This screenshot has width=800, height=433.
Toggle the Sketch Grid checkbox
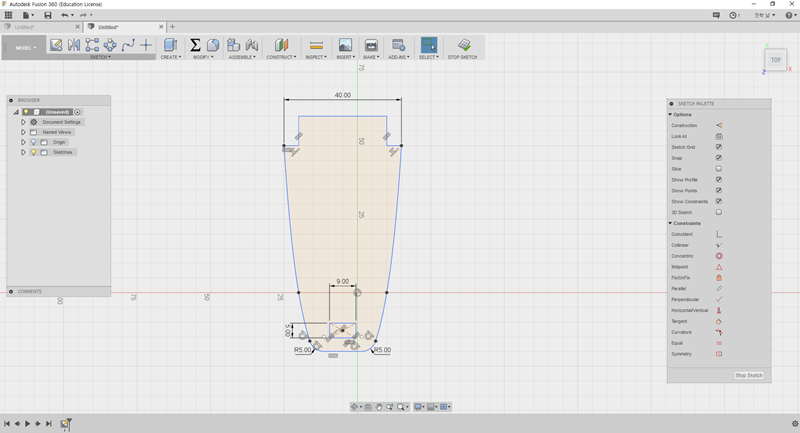tap(718, 147)
